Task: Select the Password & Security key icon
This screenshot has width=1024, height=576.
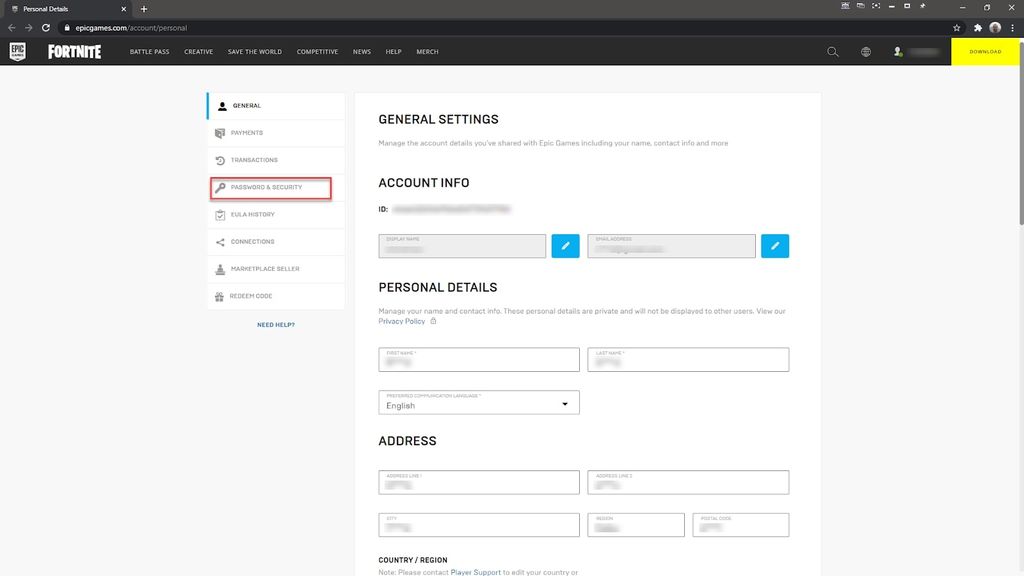Action: [221, 187]
